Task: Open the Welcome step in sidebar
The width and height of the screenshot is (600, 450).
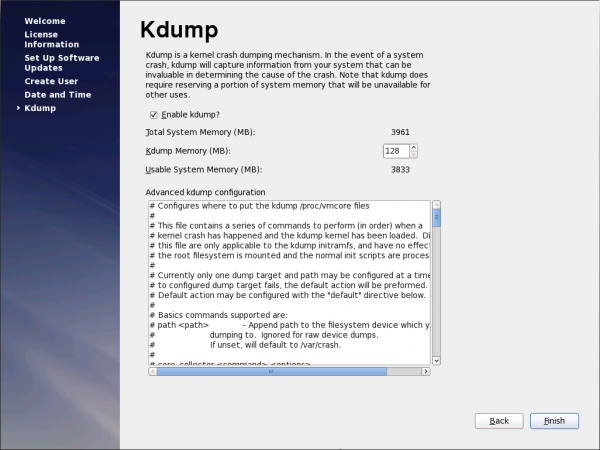Action: (44, 21)
